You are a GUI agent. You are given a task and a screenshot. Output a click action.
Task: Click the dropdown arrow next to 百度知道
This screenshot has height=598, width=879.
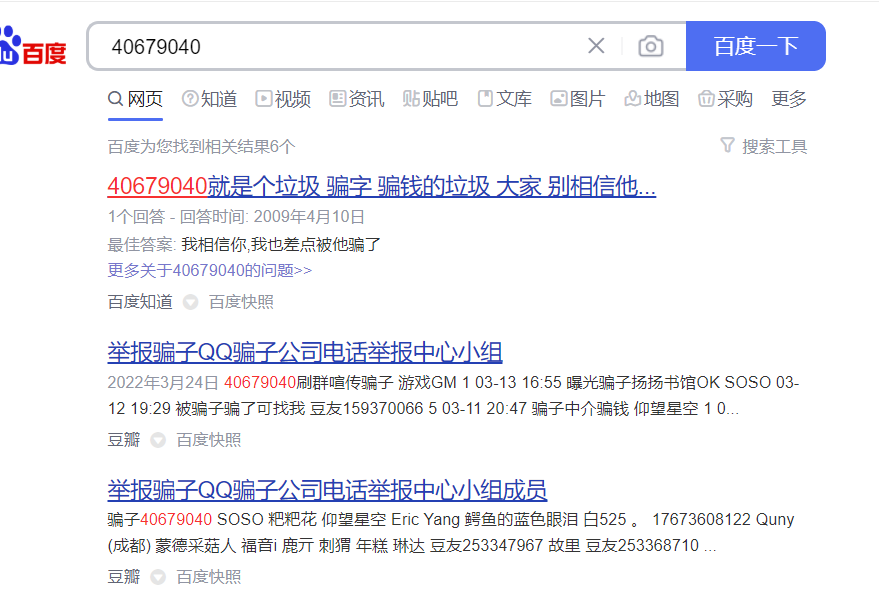[191, 303]
